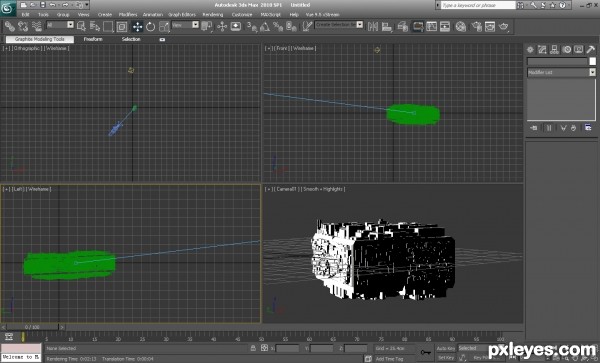Switch to the Motion command panel
The width and height of the screenshot is (600, 363).
[567, 49]
